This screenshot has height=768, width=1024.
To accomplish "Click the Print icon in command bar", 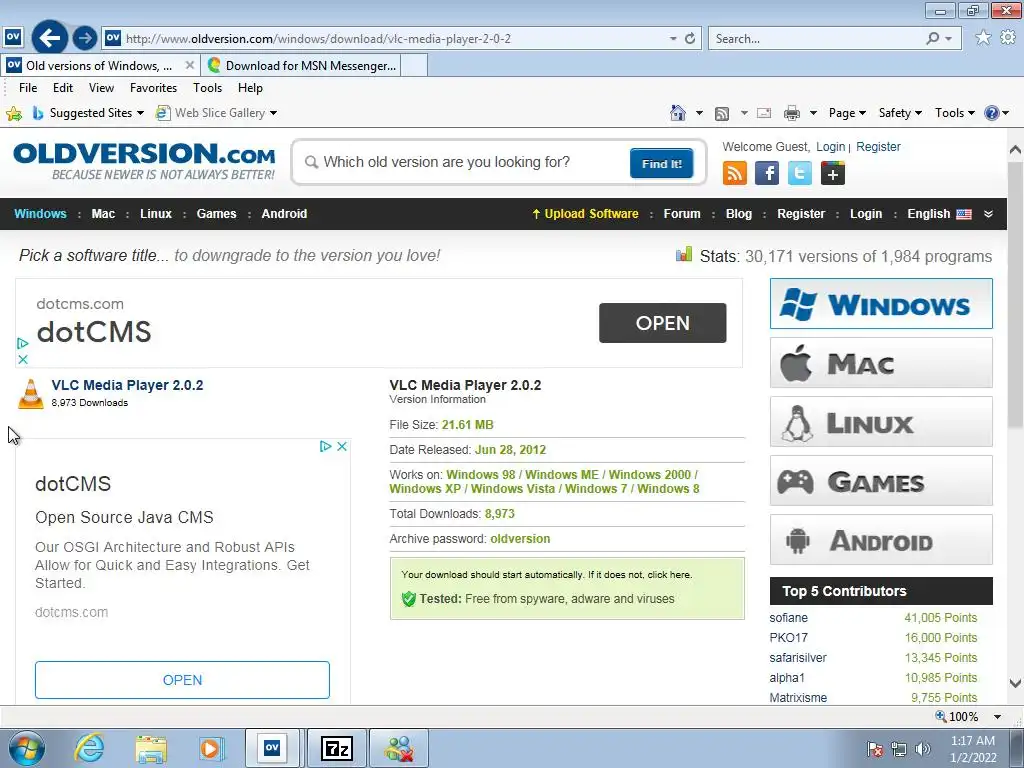I will (792, 113).
